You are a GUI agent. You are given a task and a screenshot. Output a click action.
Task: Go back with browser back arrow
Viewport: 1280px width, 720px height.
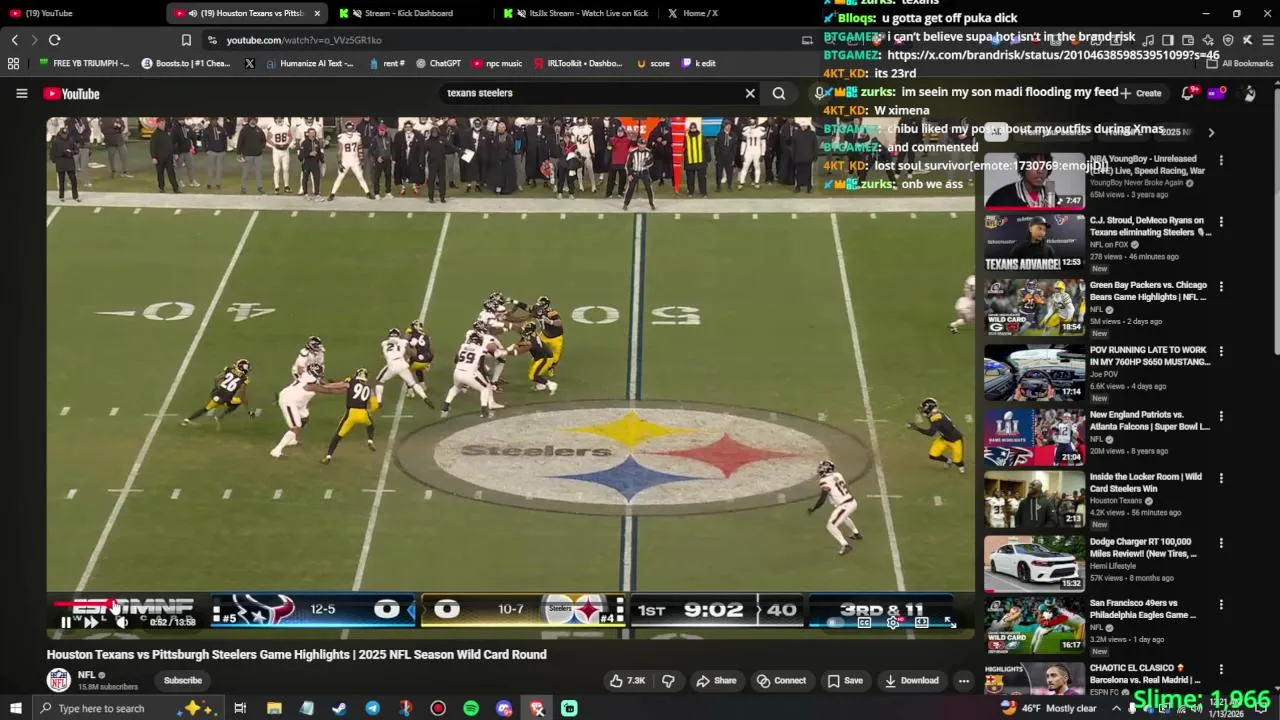click(x=14, y=40)
